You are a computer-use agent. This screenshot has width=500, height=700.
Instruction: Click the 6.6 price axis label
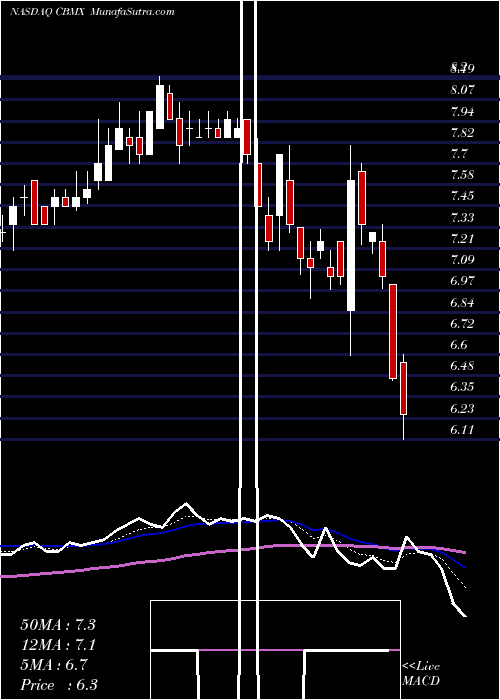(459, 345)
